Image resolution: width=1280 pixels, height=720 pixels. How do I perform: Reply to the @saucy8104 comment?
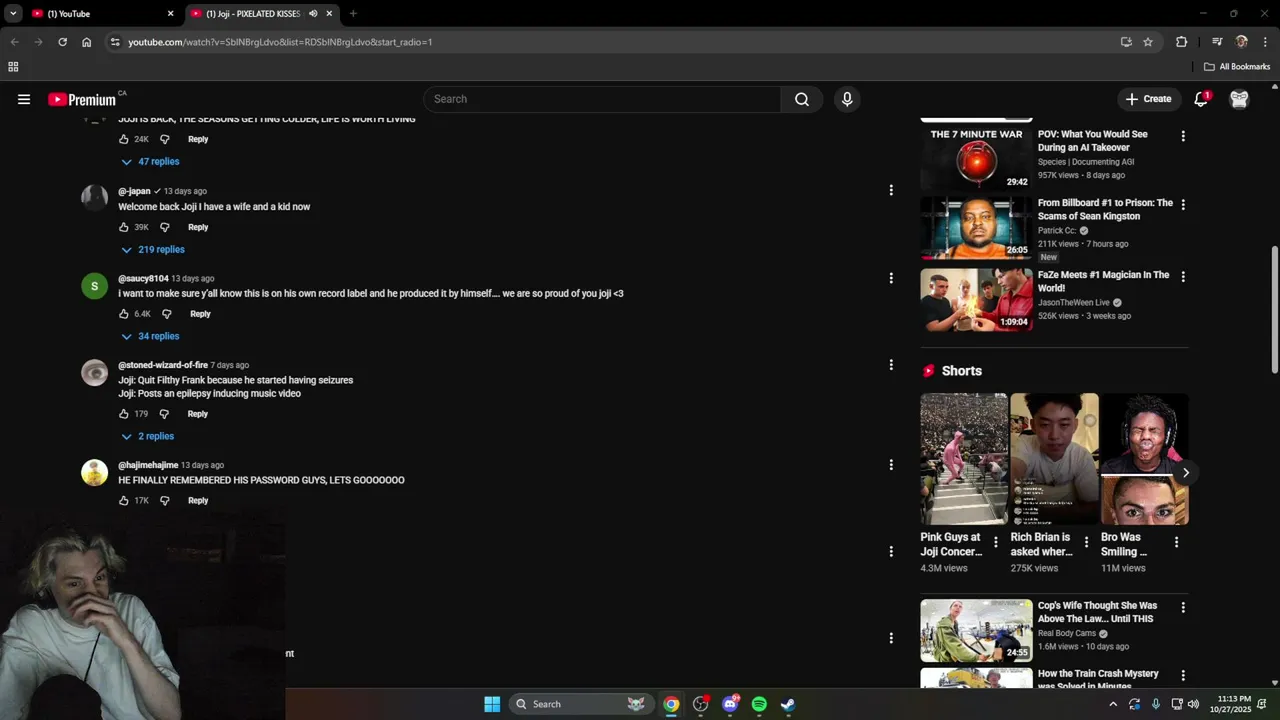200,314
